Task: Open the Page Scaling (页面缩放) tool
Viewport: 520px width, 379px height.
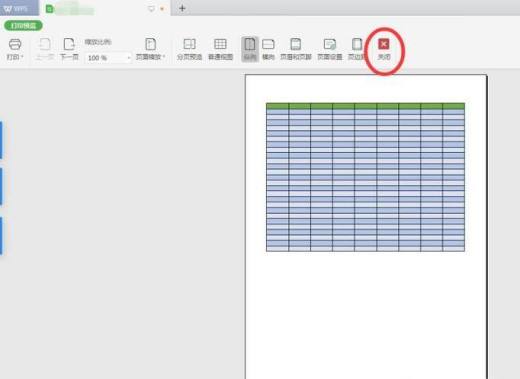Action: pos(150,49)
